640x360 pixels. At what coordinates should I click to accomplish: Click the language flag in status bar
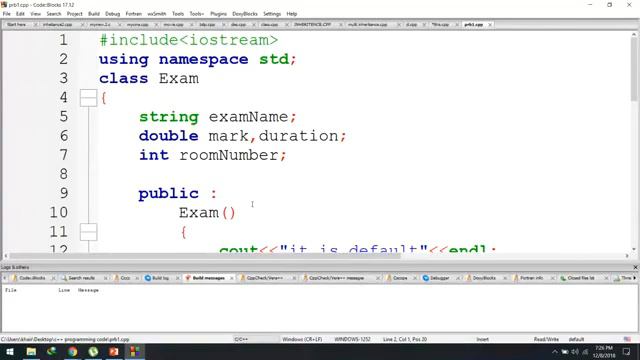627,339
